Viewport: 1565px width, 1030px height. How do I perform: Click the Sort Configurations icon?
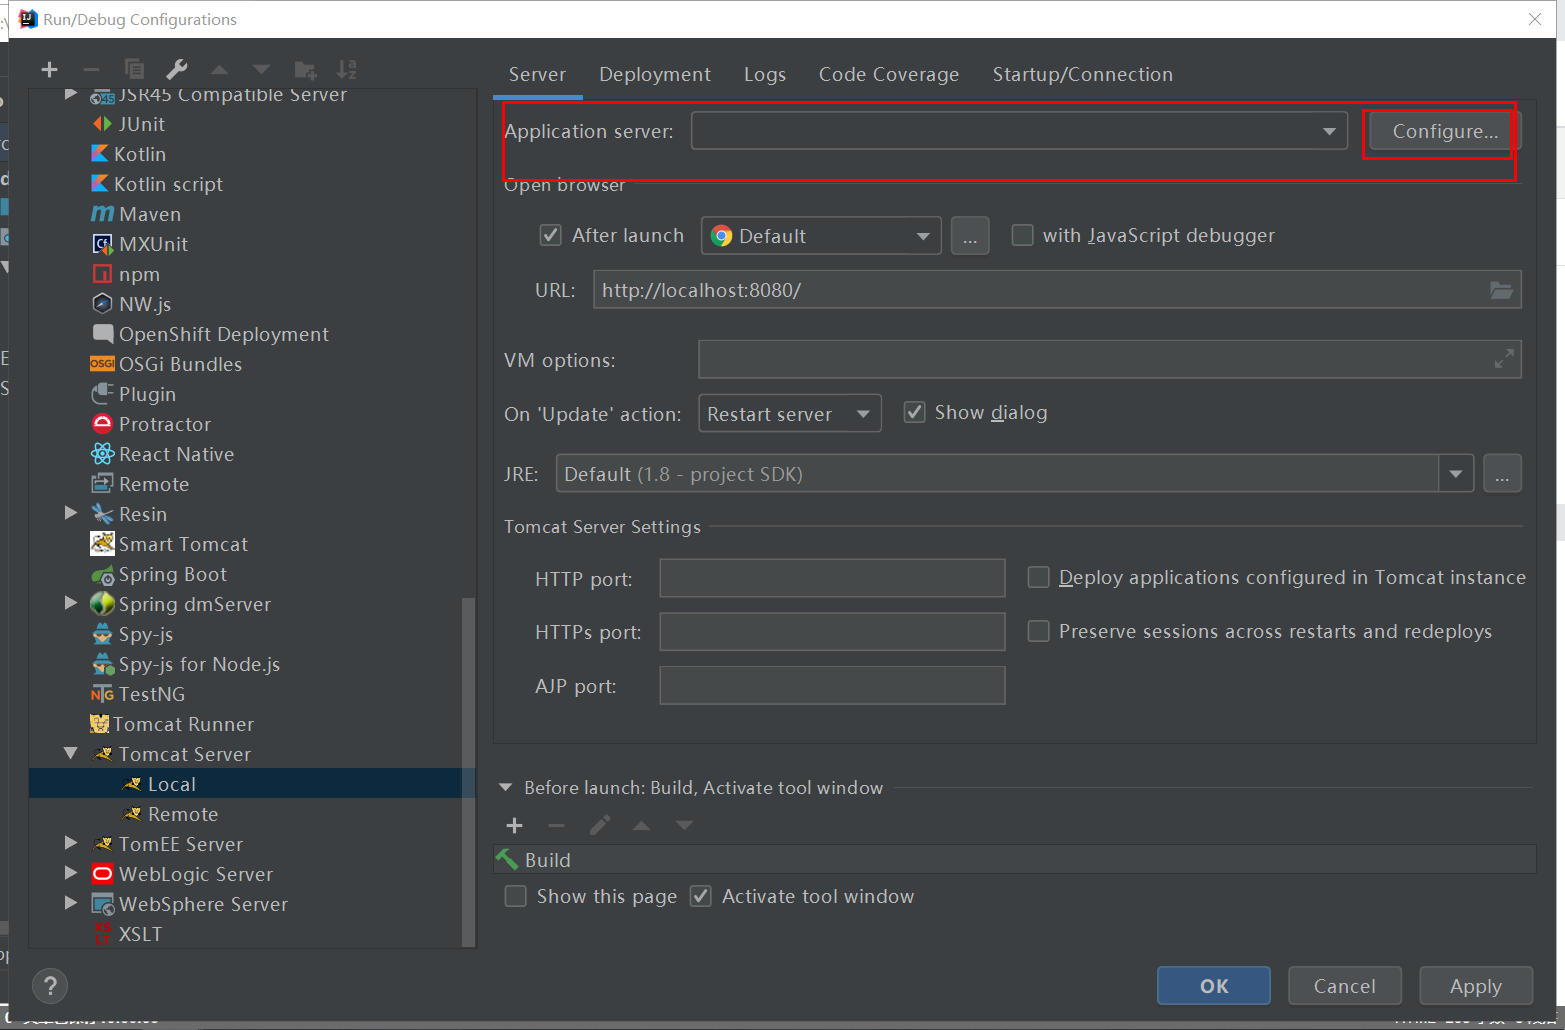(x=346, y=69)
